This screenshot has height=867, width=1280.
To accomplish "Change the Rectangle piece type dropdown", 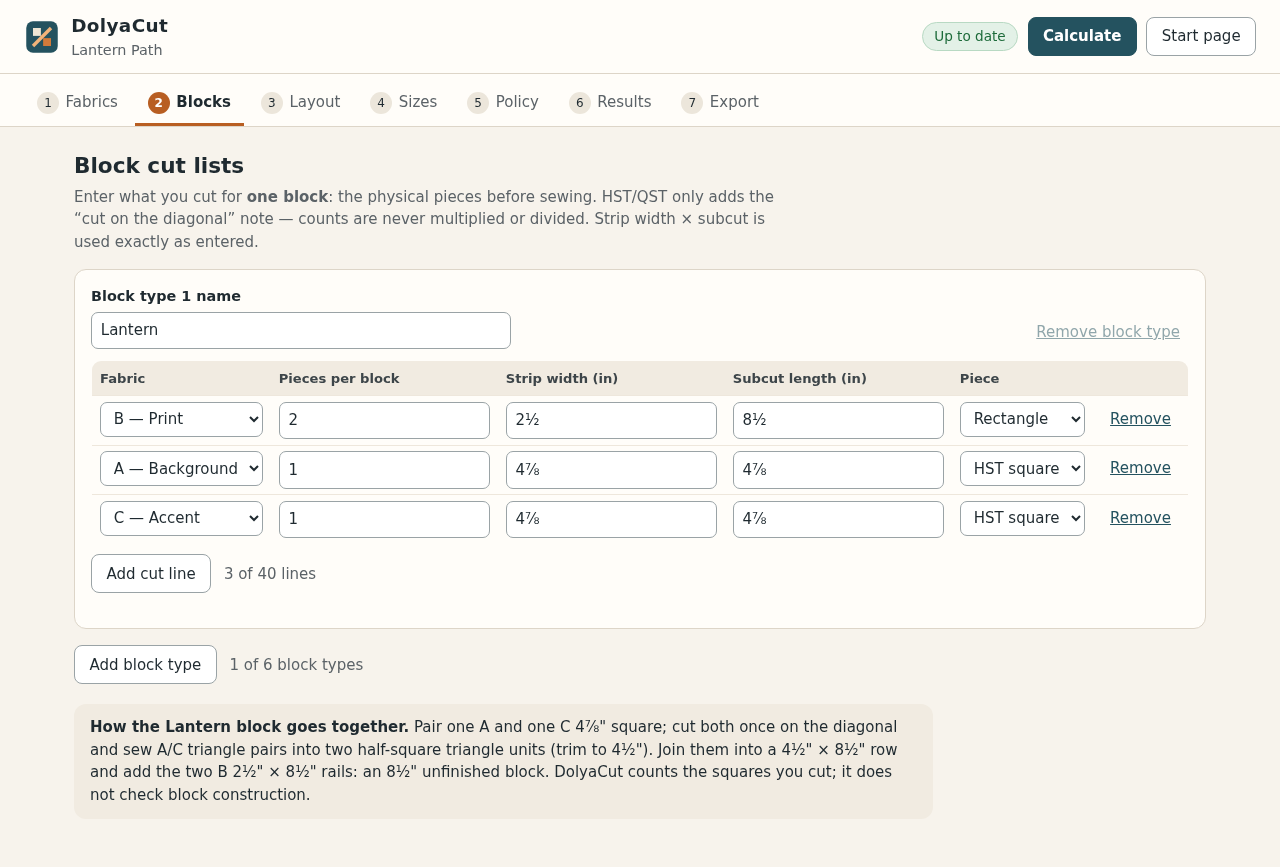I will point(1022,419).
